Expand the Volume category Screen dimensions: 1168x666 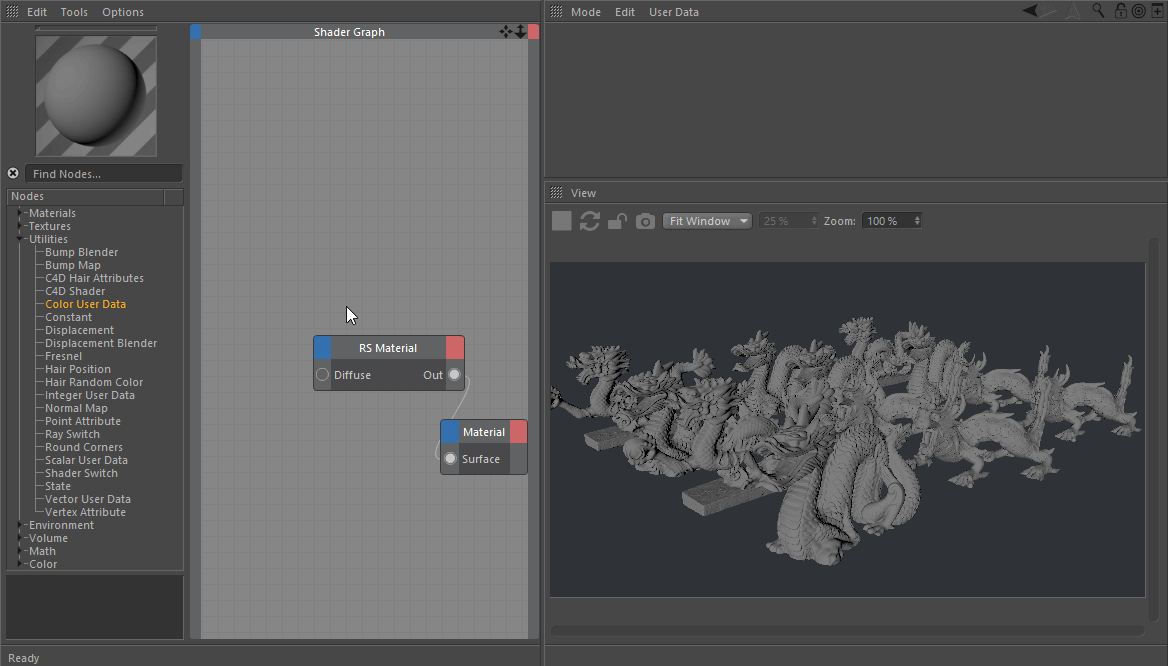coord(19,538)
